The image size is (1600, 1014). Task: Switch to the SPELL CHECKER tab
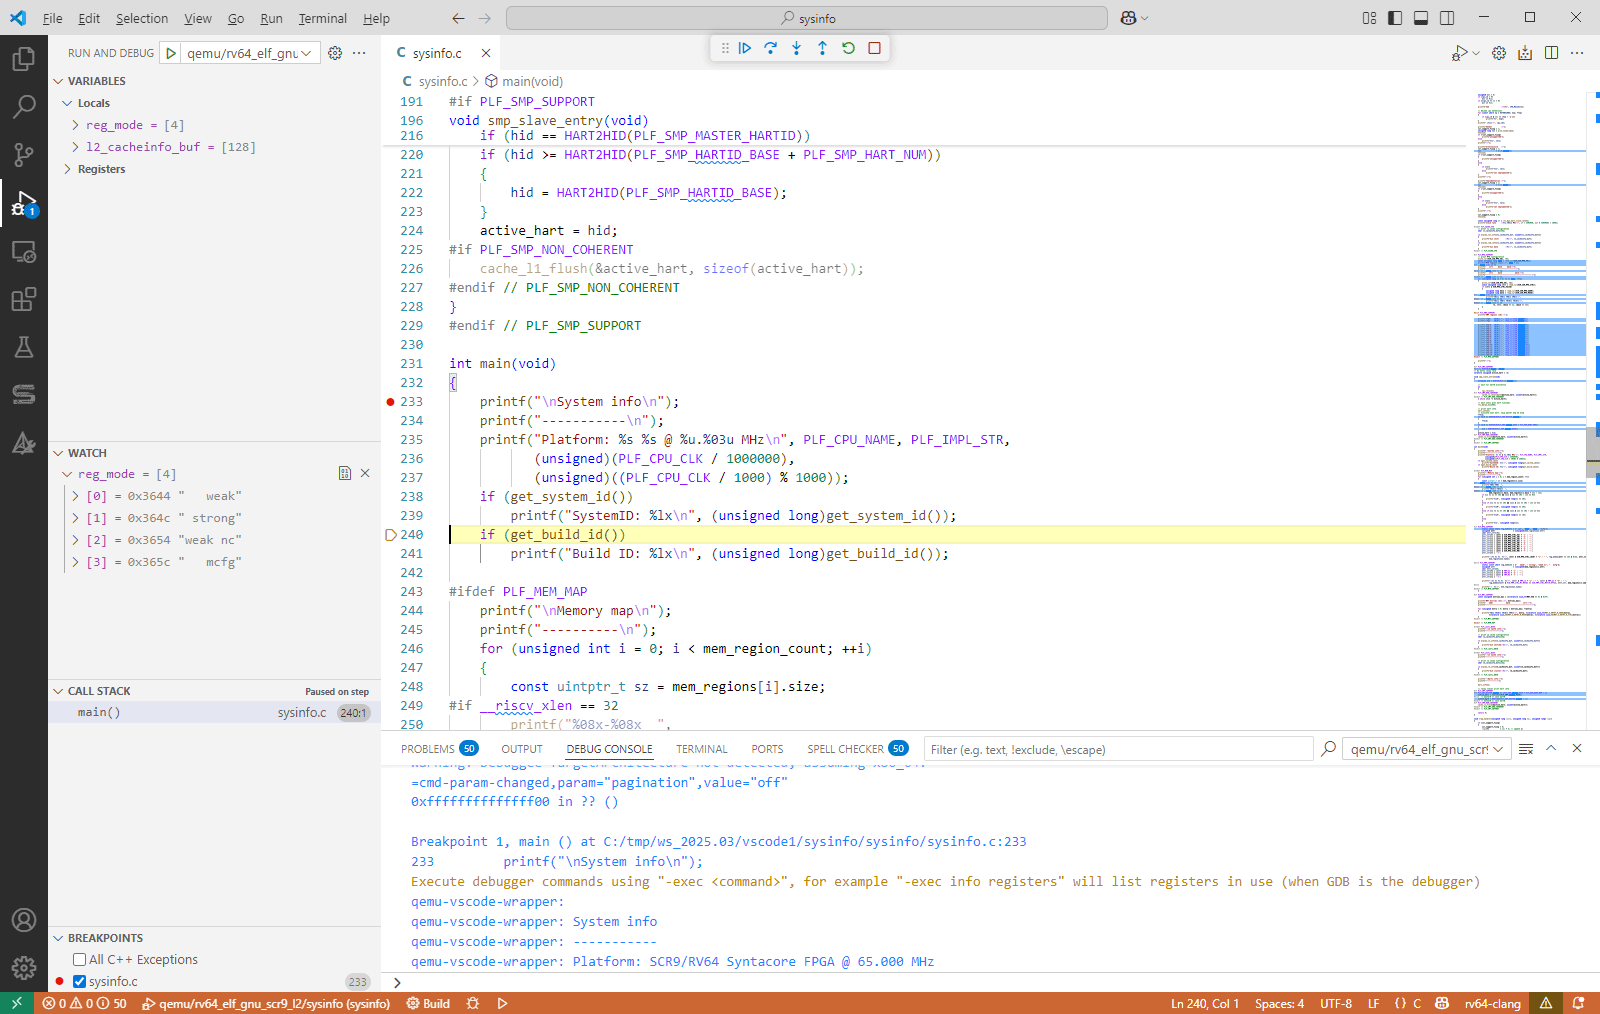pyautogui.click(x=857, y=749)
